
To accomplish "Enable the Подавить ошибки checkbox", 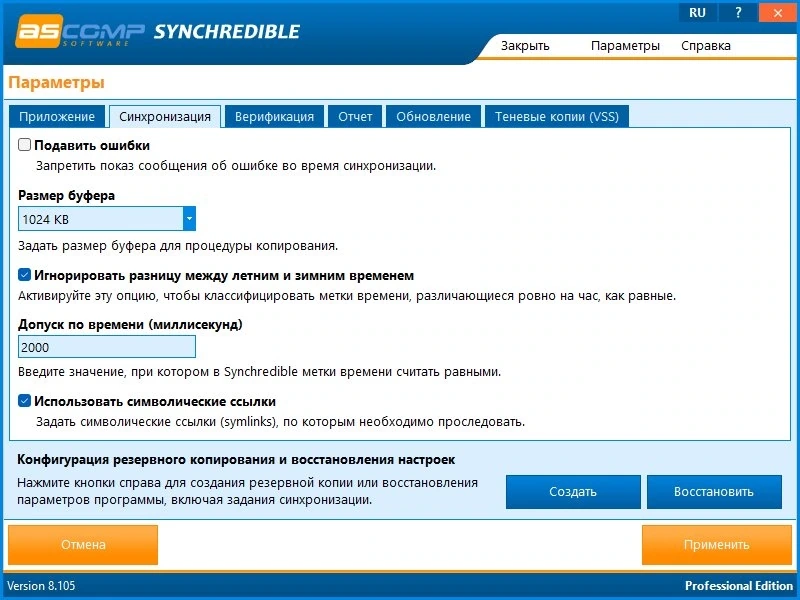I will pos(24,145).
